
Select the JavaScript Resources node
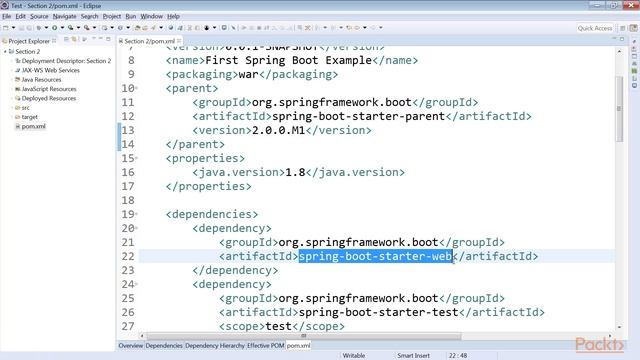(49, 89)
